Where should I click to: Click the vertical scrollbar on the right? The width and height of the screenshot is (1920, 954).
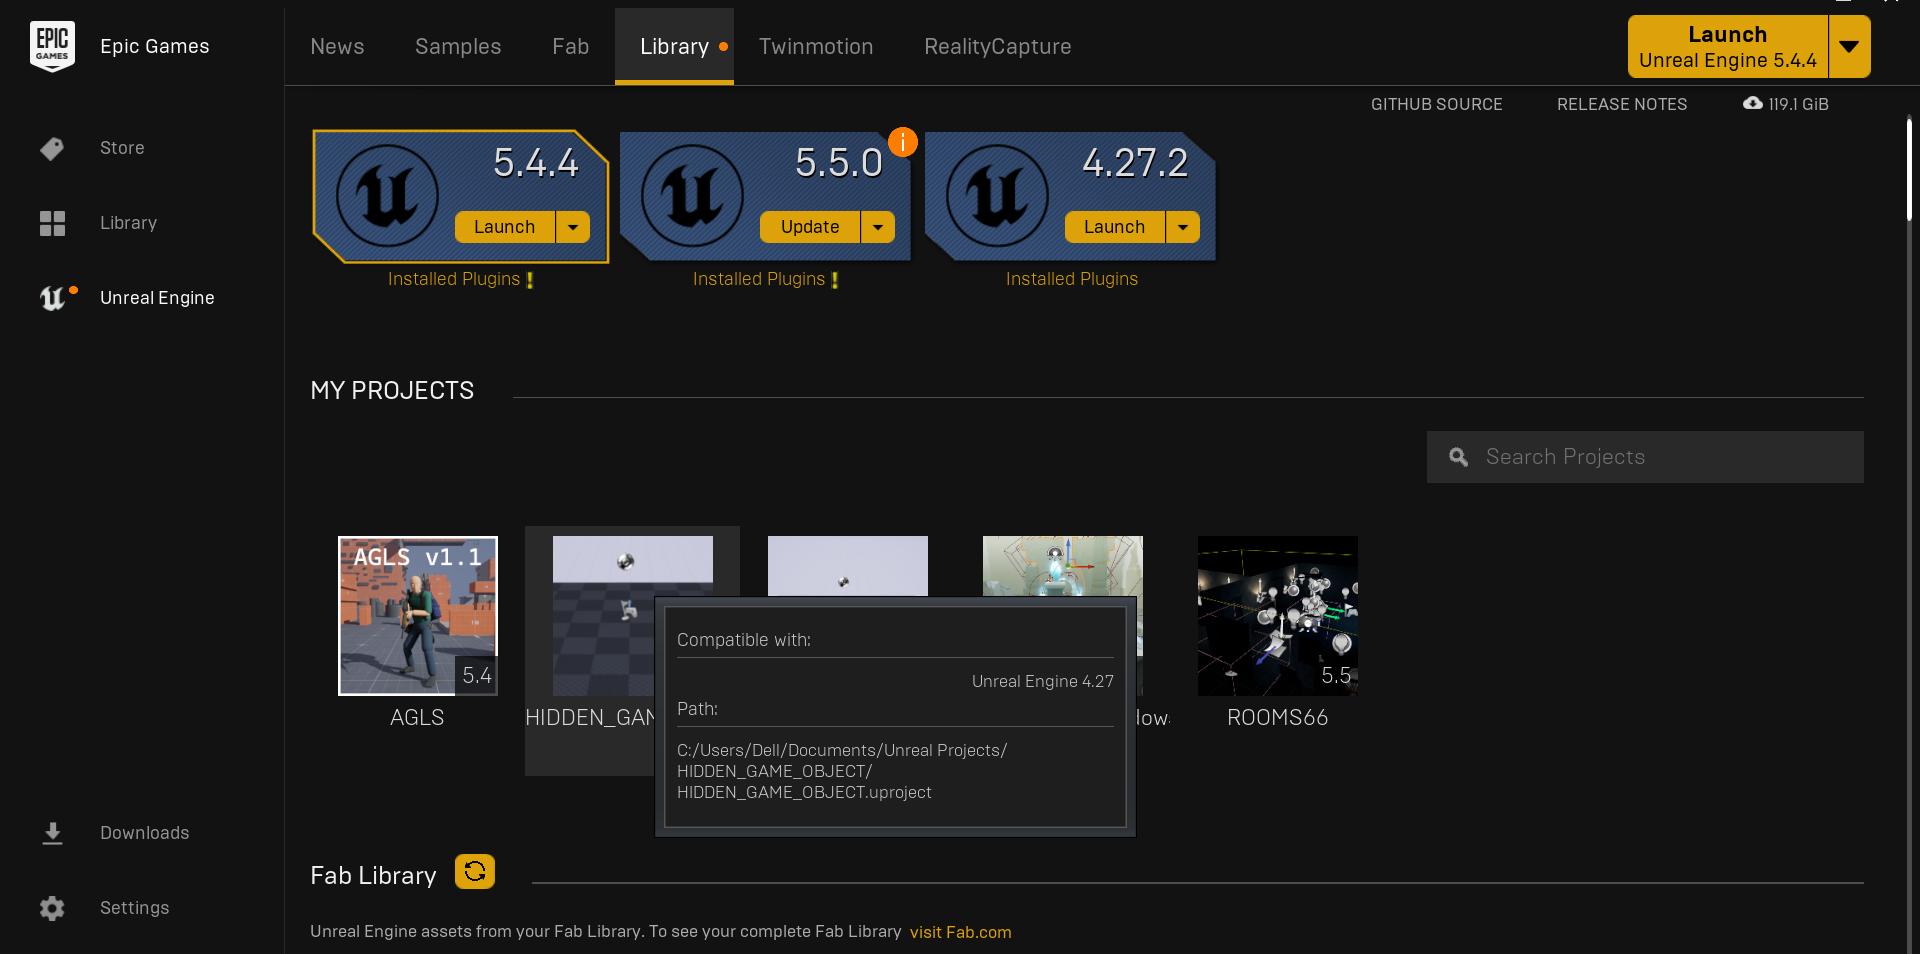click(x=1909, y=170)
